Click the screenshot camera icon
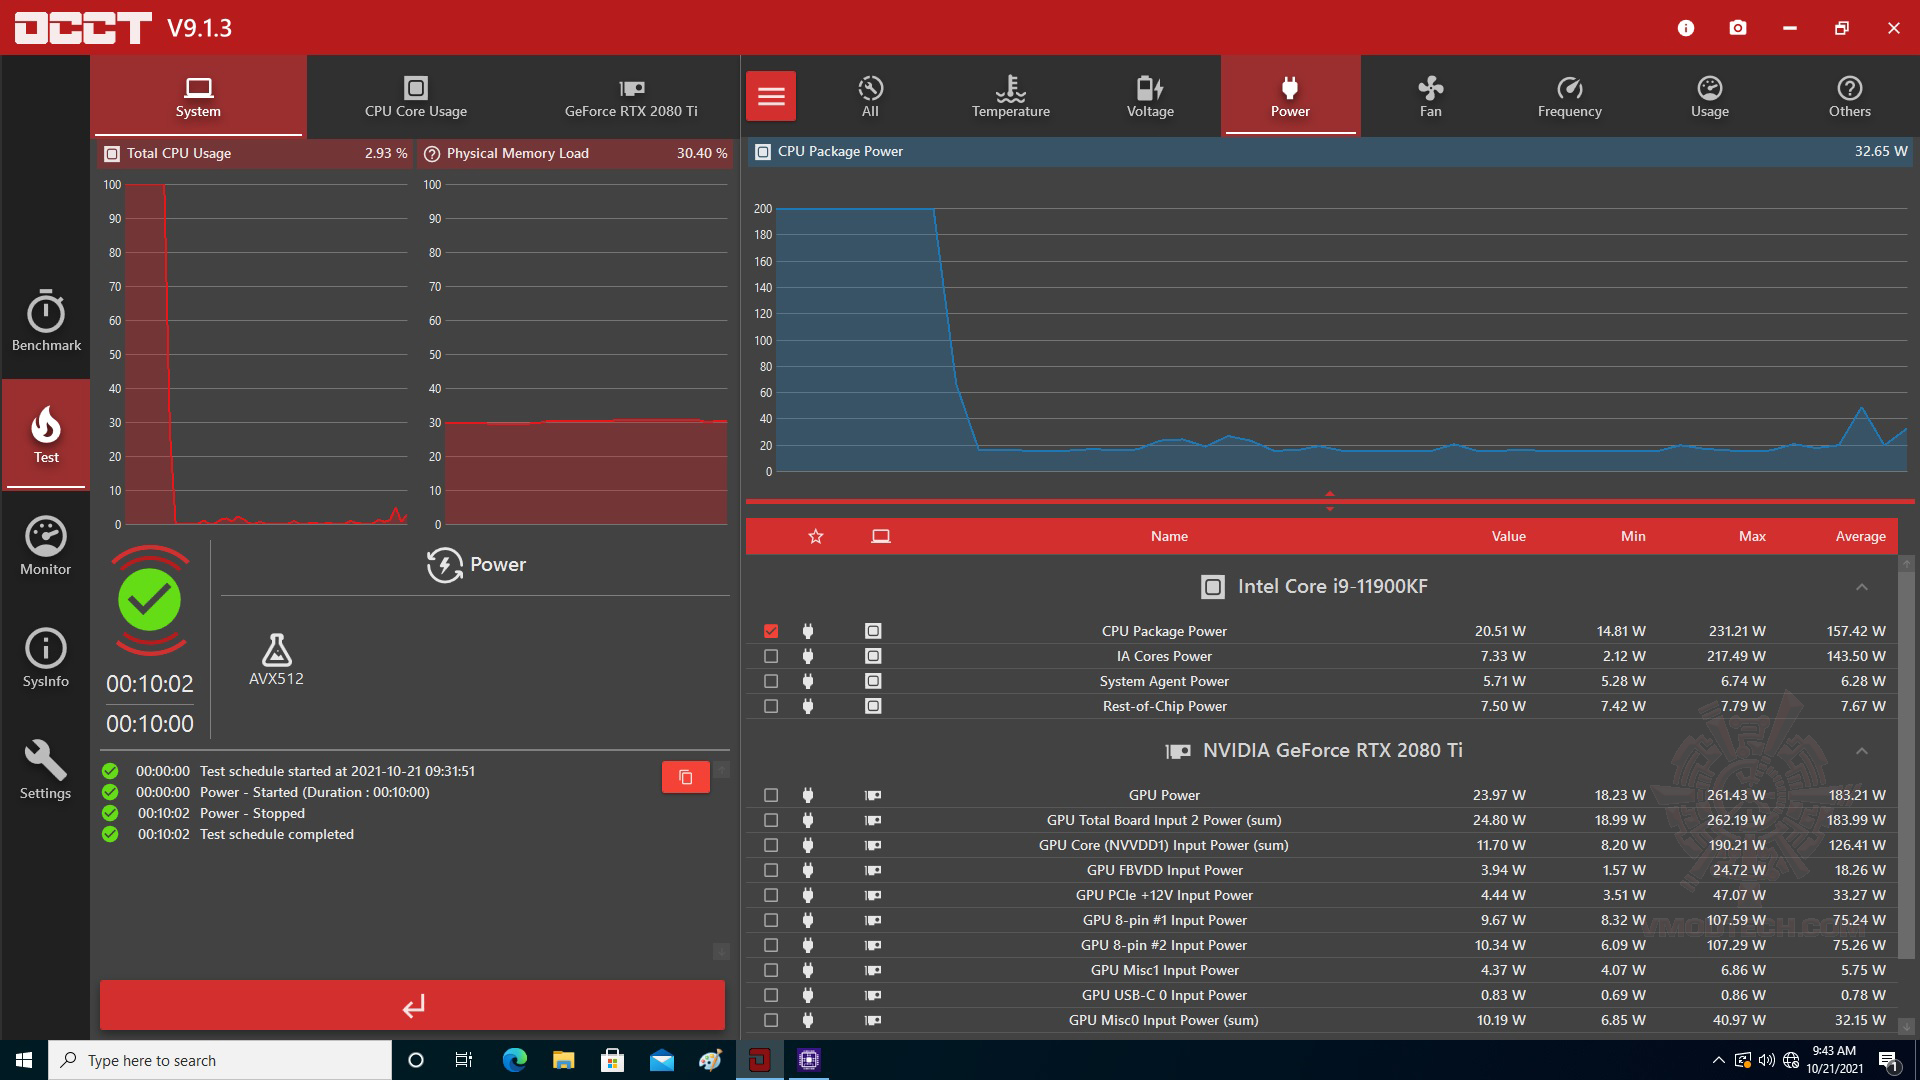Screen dimensions: 1920x1080 (1738, 28)
